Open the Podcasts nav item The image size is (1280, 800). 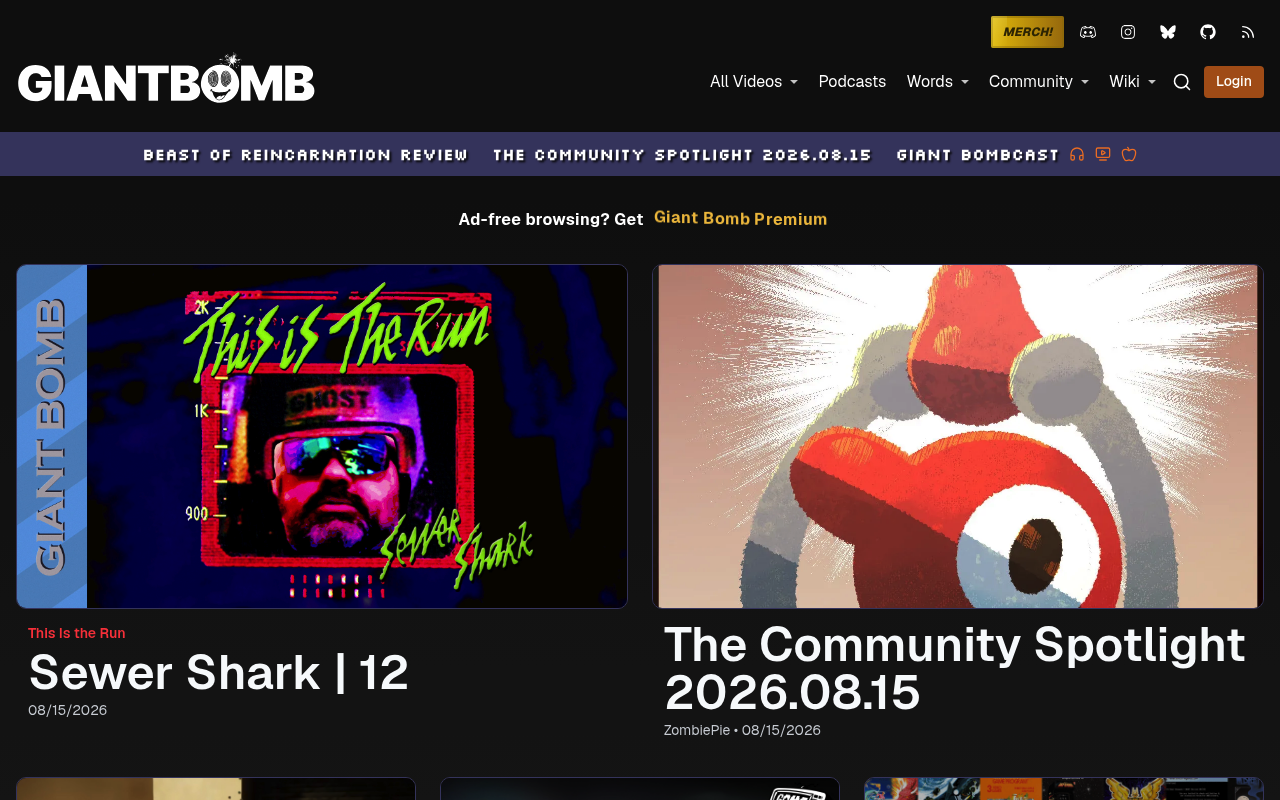852,82
